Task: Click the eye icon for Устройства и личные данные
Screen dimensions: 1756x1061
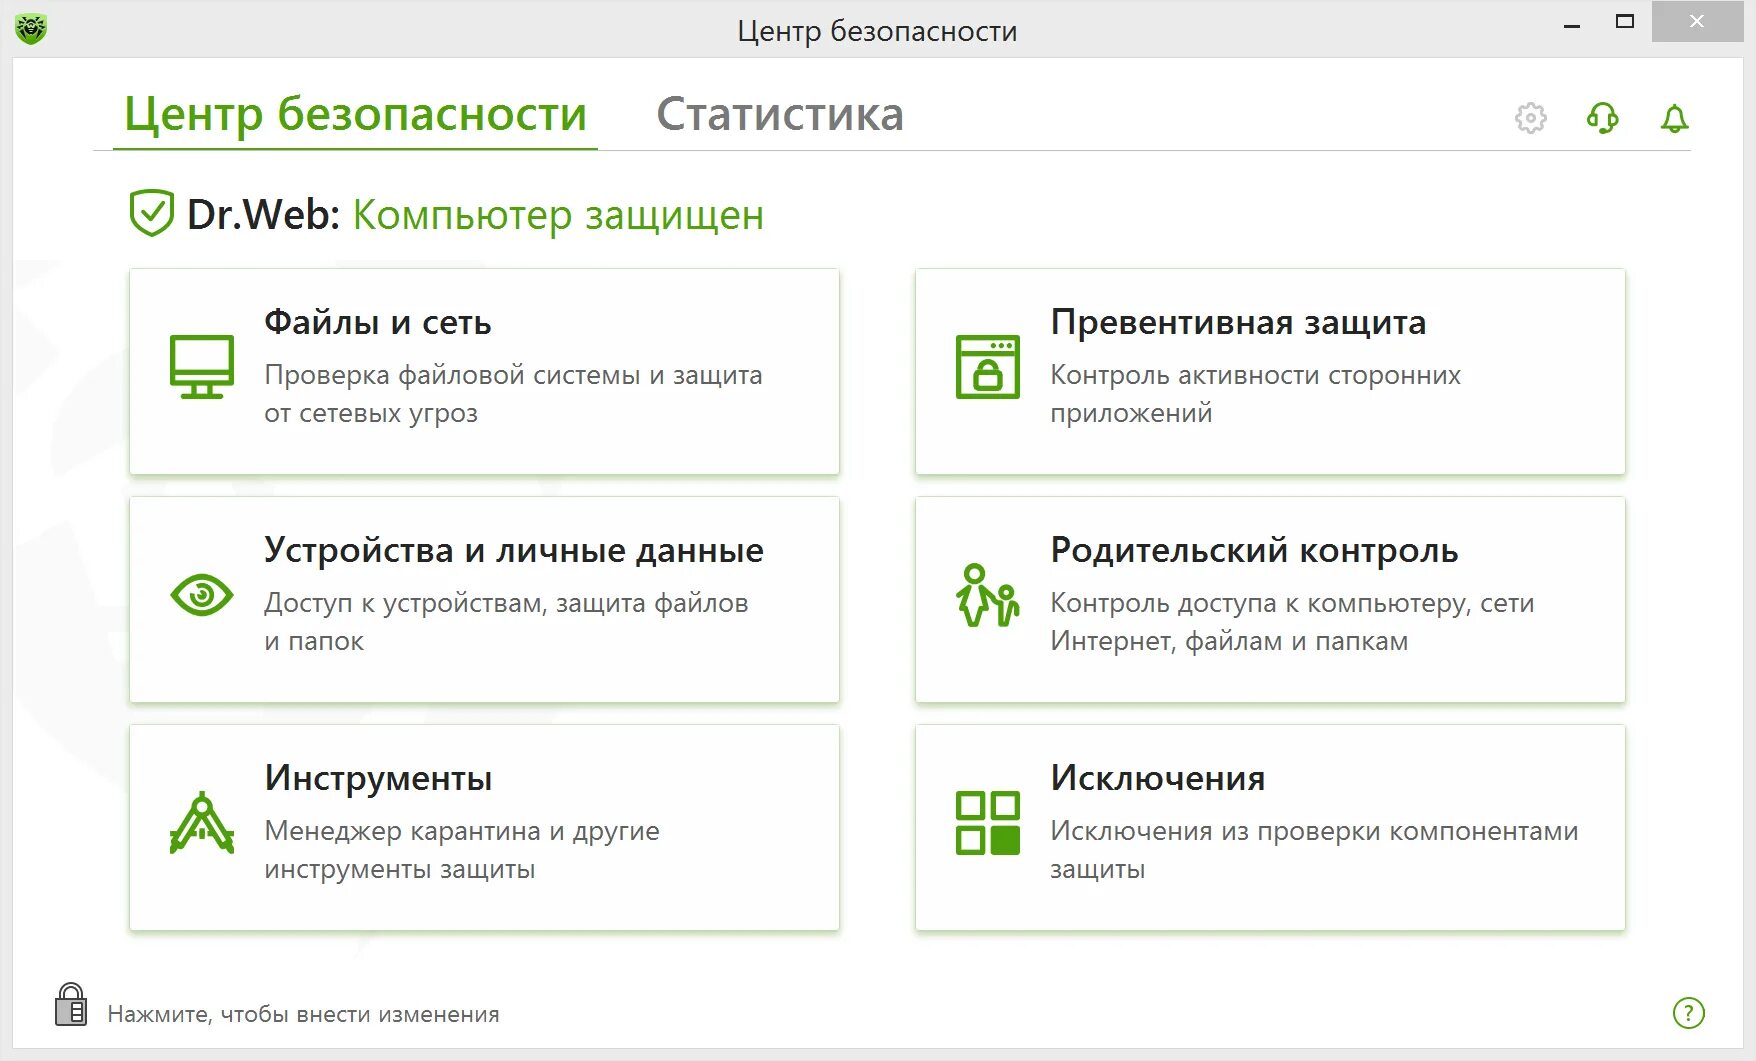Action: (x=202, y=595)
